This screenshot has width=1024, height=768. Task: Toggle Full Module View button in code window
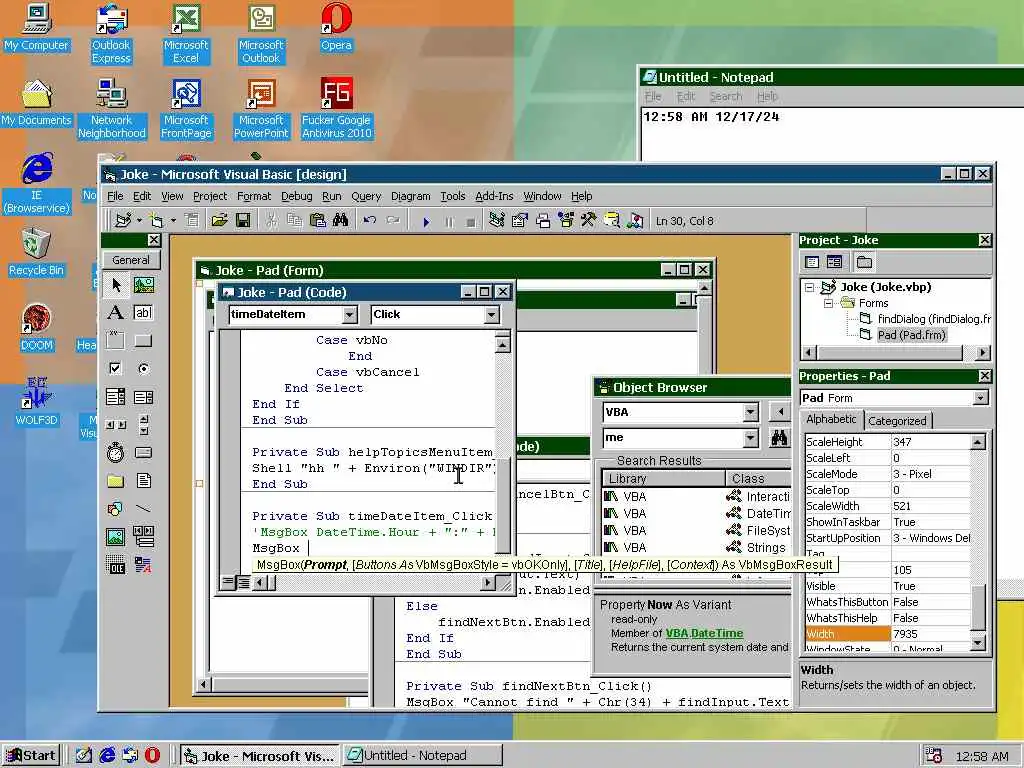tap(242, 582)
